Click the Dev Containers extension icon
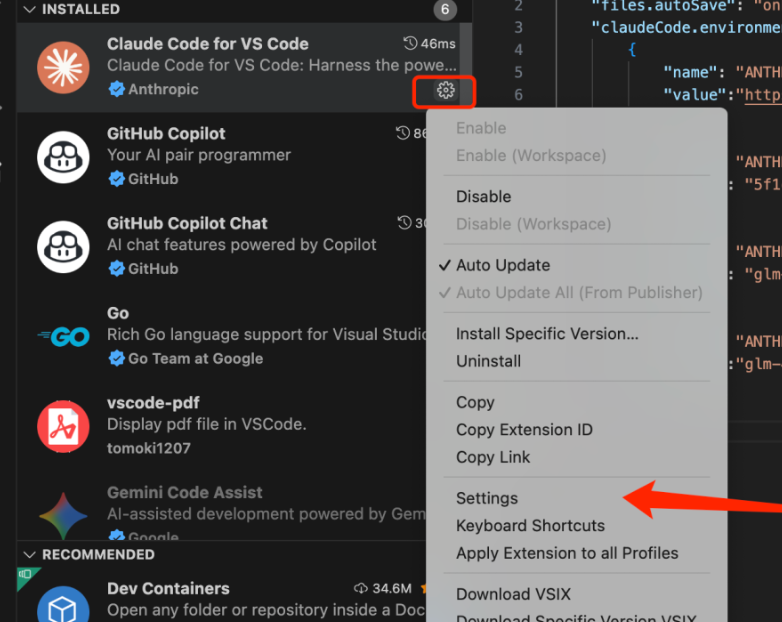 tap(64, 605)
